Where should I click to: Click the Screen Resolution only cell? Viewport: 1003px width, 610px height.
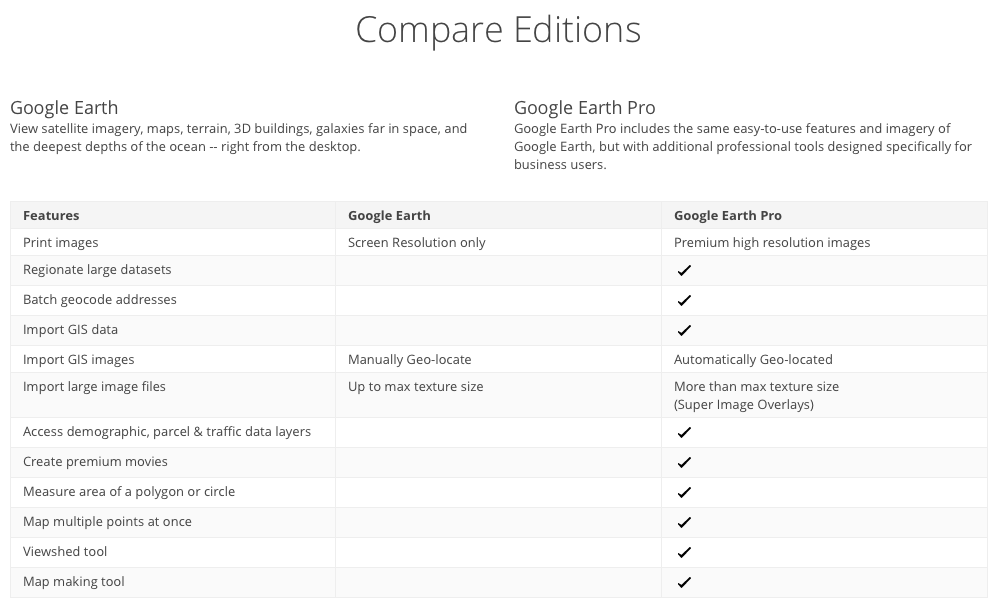(416, 242)
